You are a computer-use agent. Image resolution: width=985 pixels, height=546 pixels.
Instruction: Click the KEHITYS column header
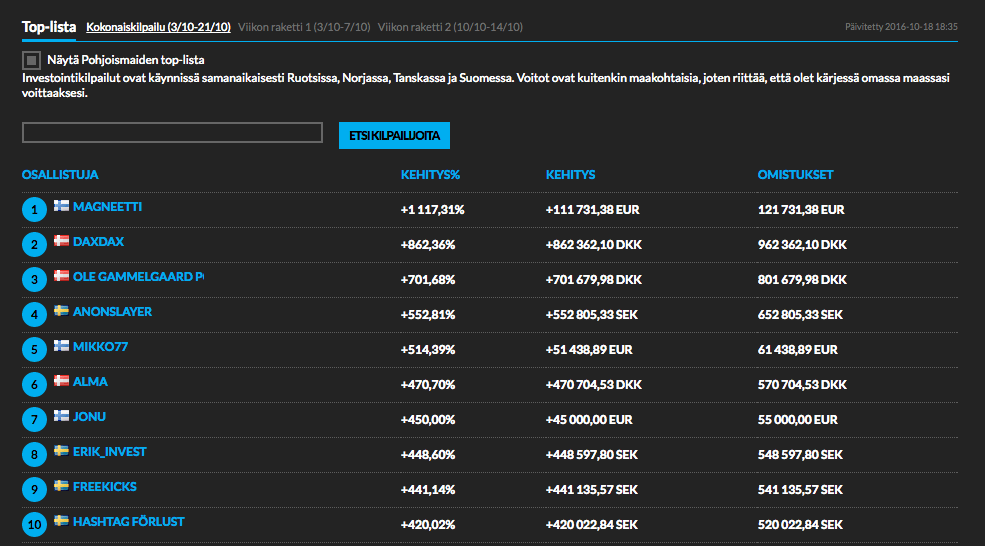pos(570,175)
